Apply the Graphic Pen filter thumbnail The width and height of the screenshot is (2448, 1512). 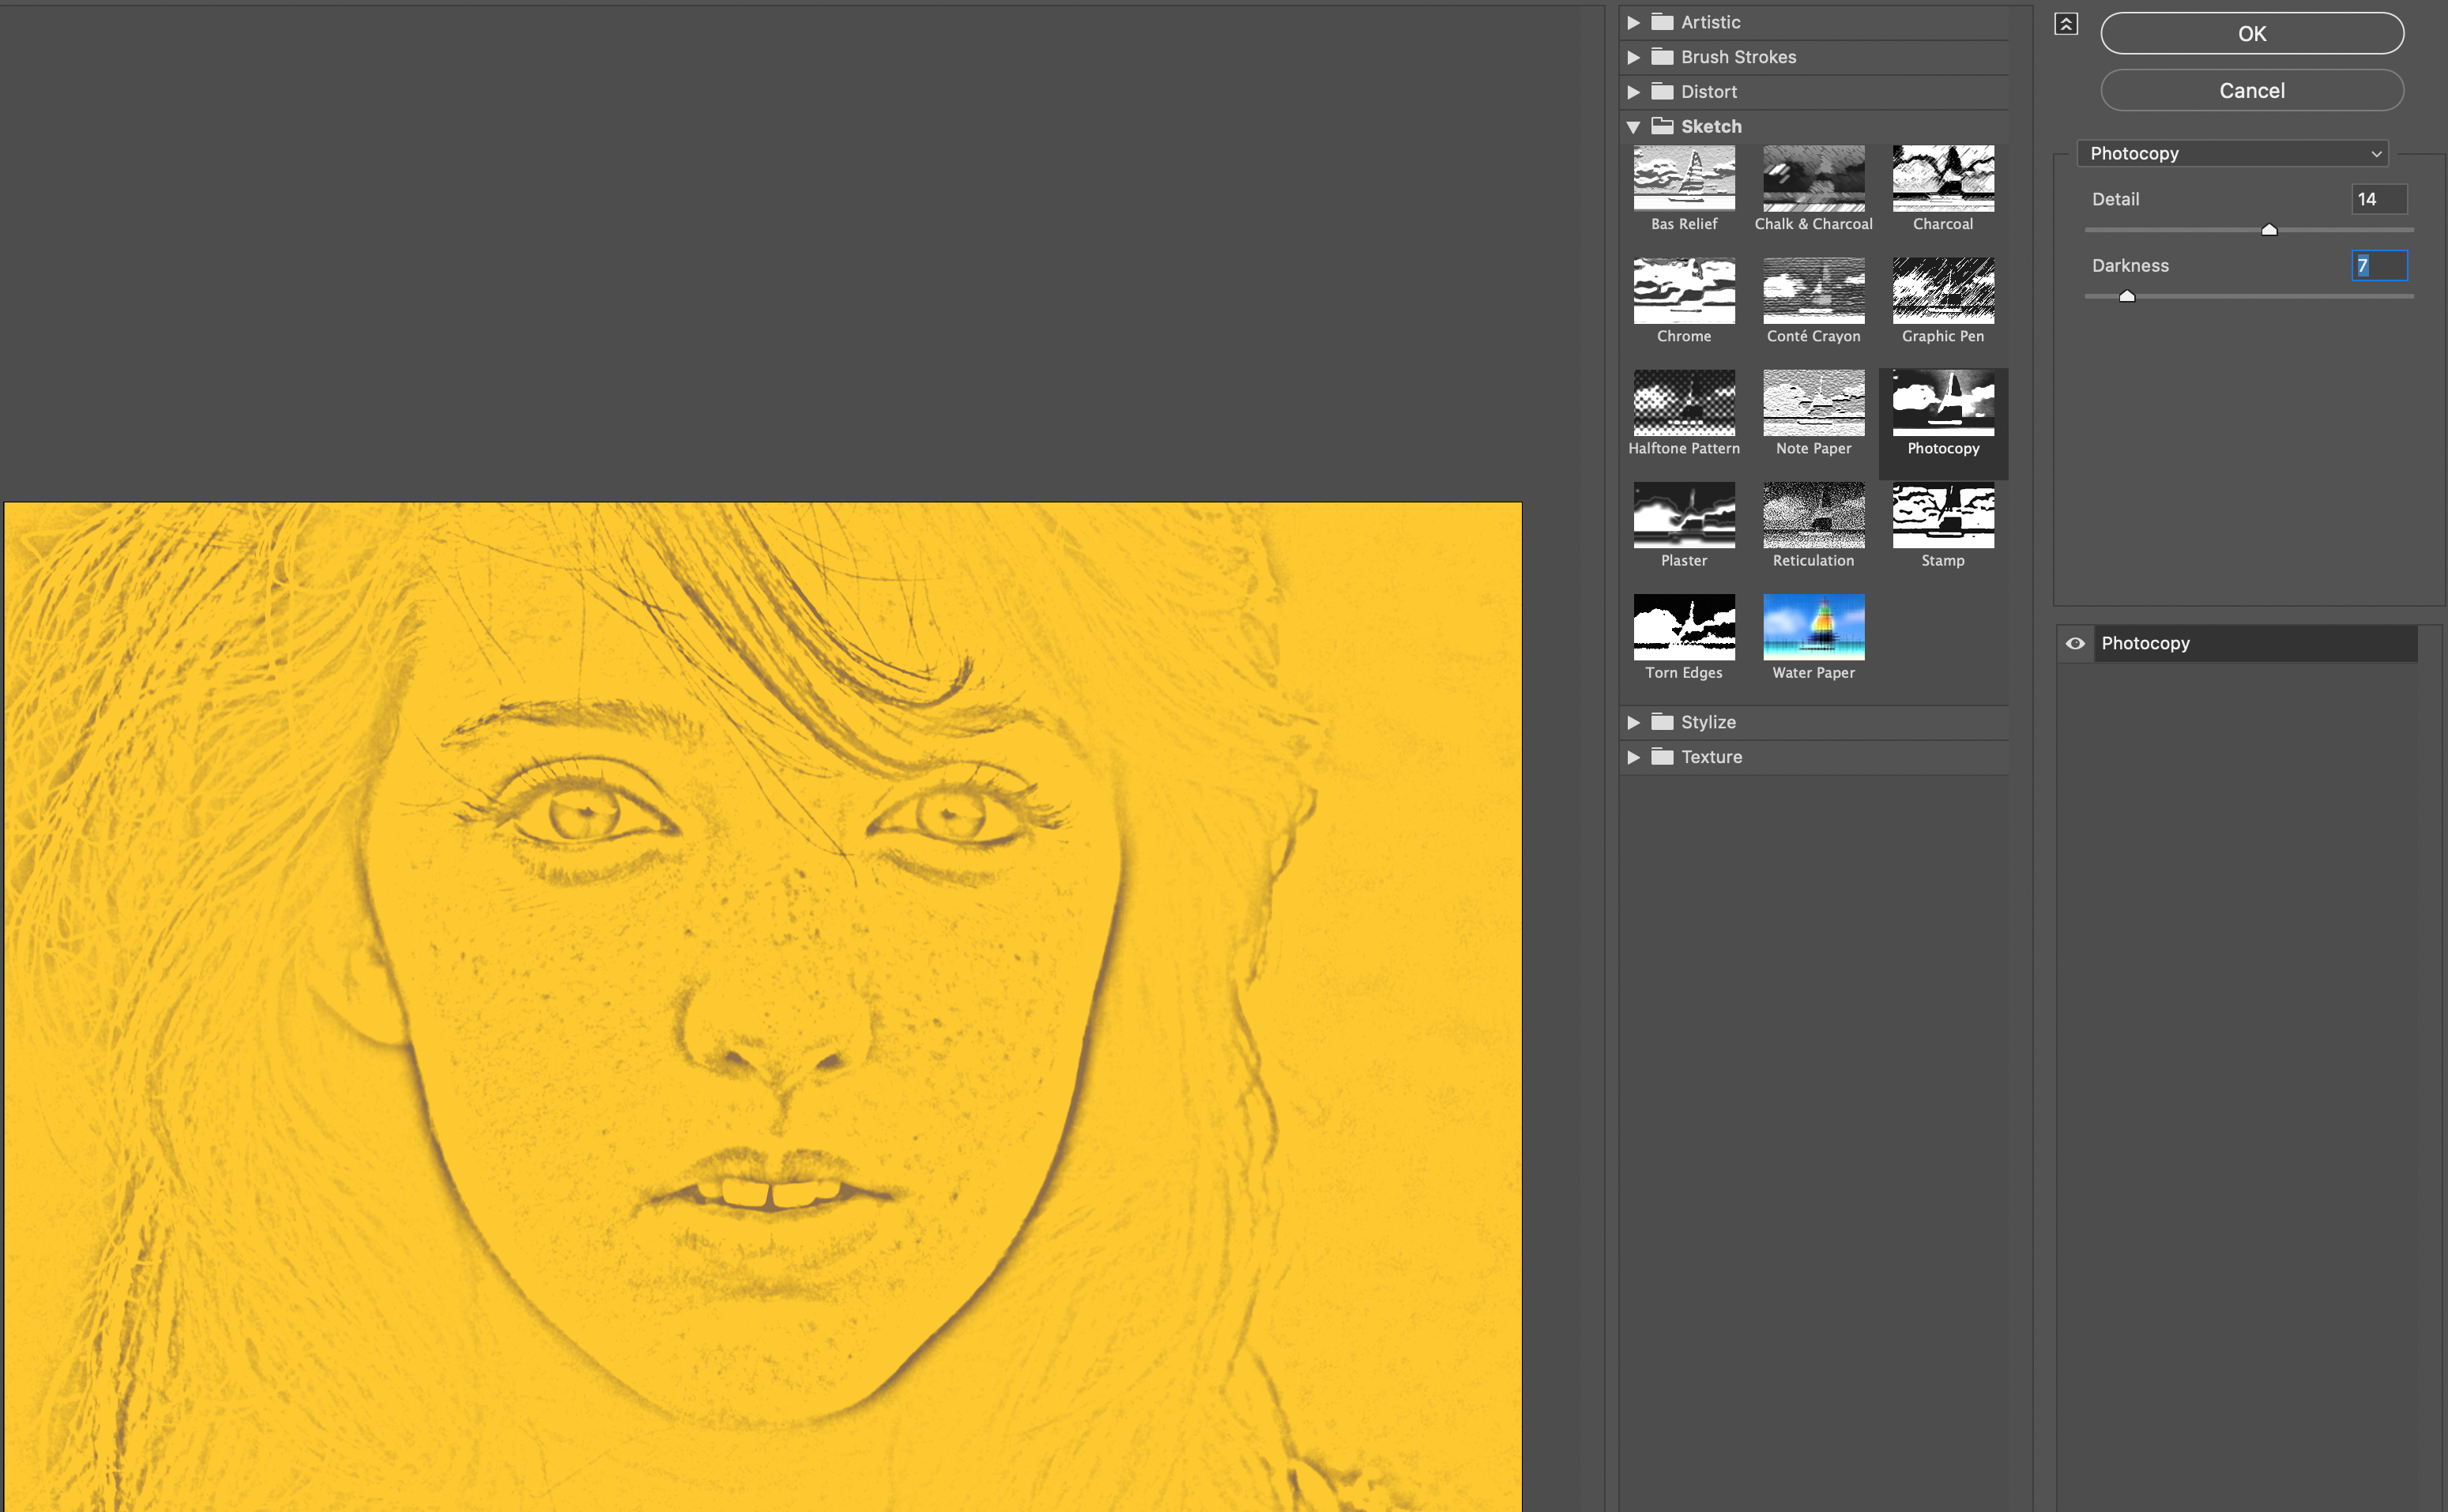click(1942, 290)
